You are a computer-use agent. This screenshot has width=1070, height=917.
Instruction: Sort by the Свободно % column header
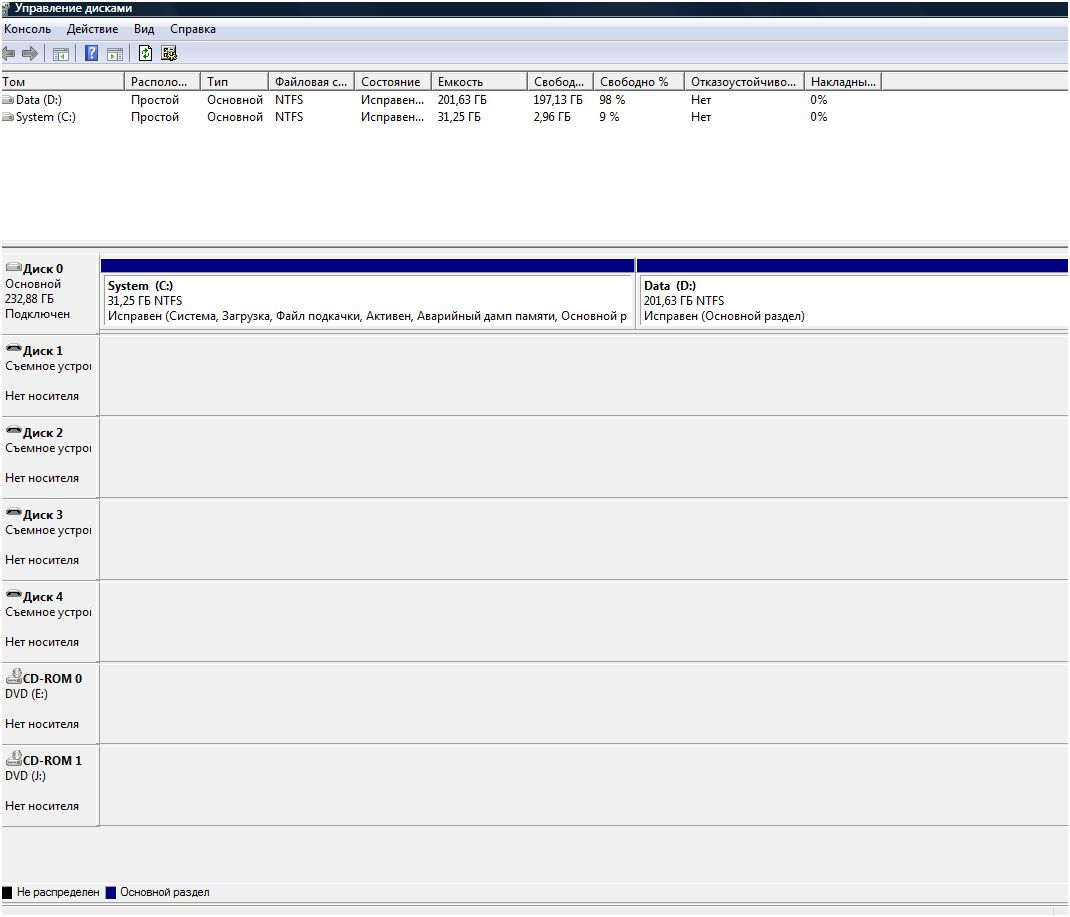pos(639,82)
